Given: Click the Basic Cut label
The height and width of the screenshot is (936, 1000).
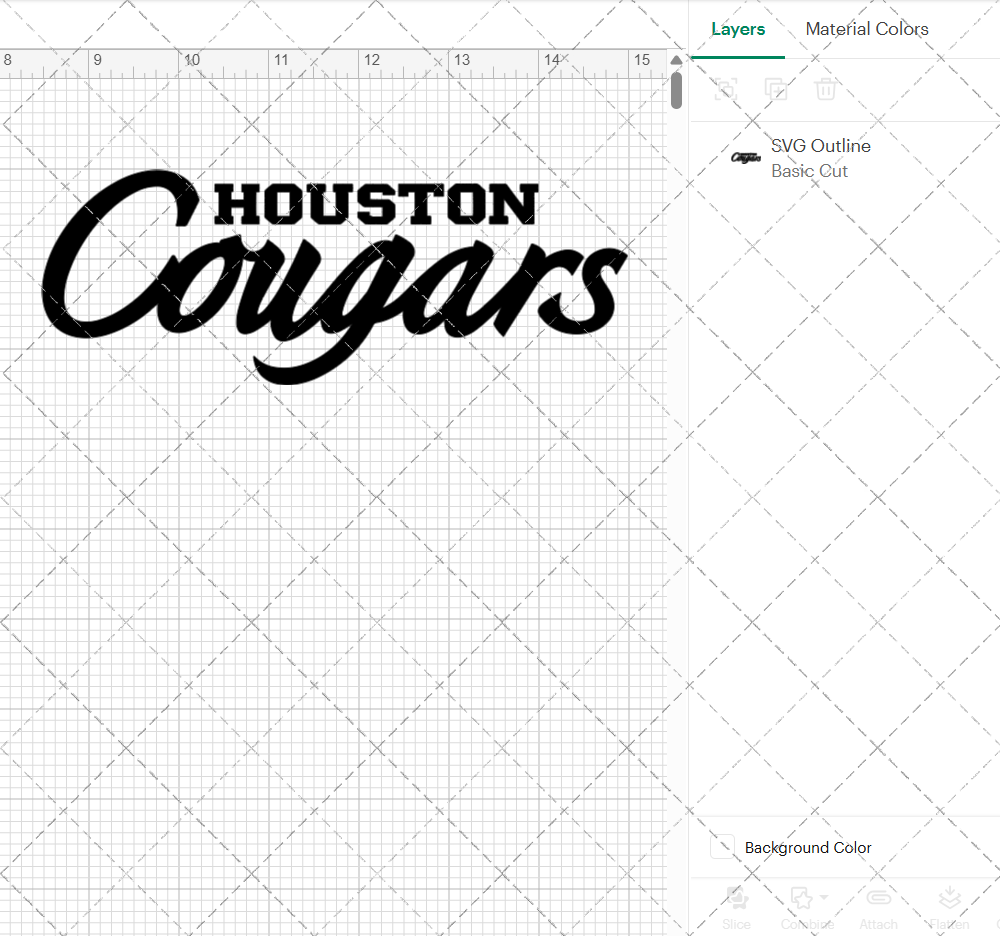Looking at the screenshot, I should click(809, 171).
